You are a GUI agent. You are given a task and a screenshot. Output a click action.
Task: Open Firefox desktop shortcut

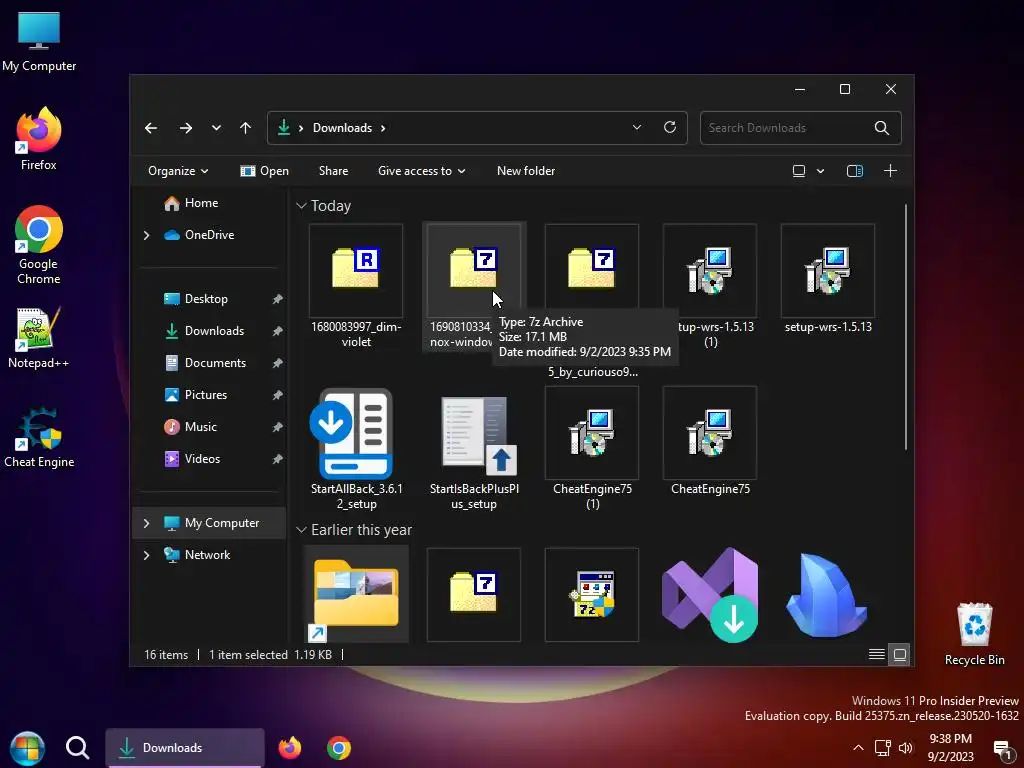point(39,139)
